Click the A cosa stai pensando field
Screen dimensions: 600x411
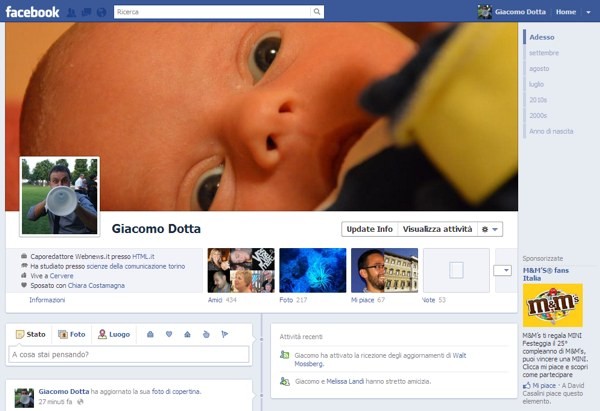pos(129,354)
